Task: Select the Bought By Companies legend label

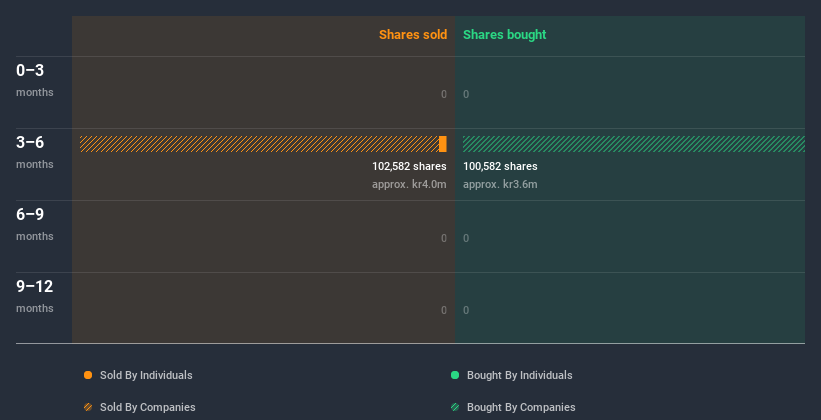Action: pyautogui.click(x=521, y=407)
